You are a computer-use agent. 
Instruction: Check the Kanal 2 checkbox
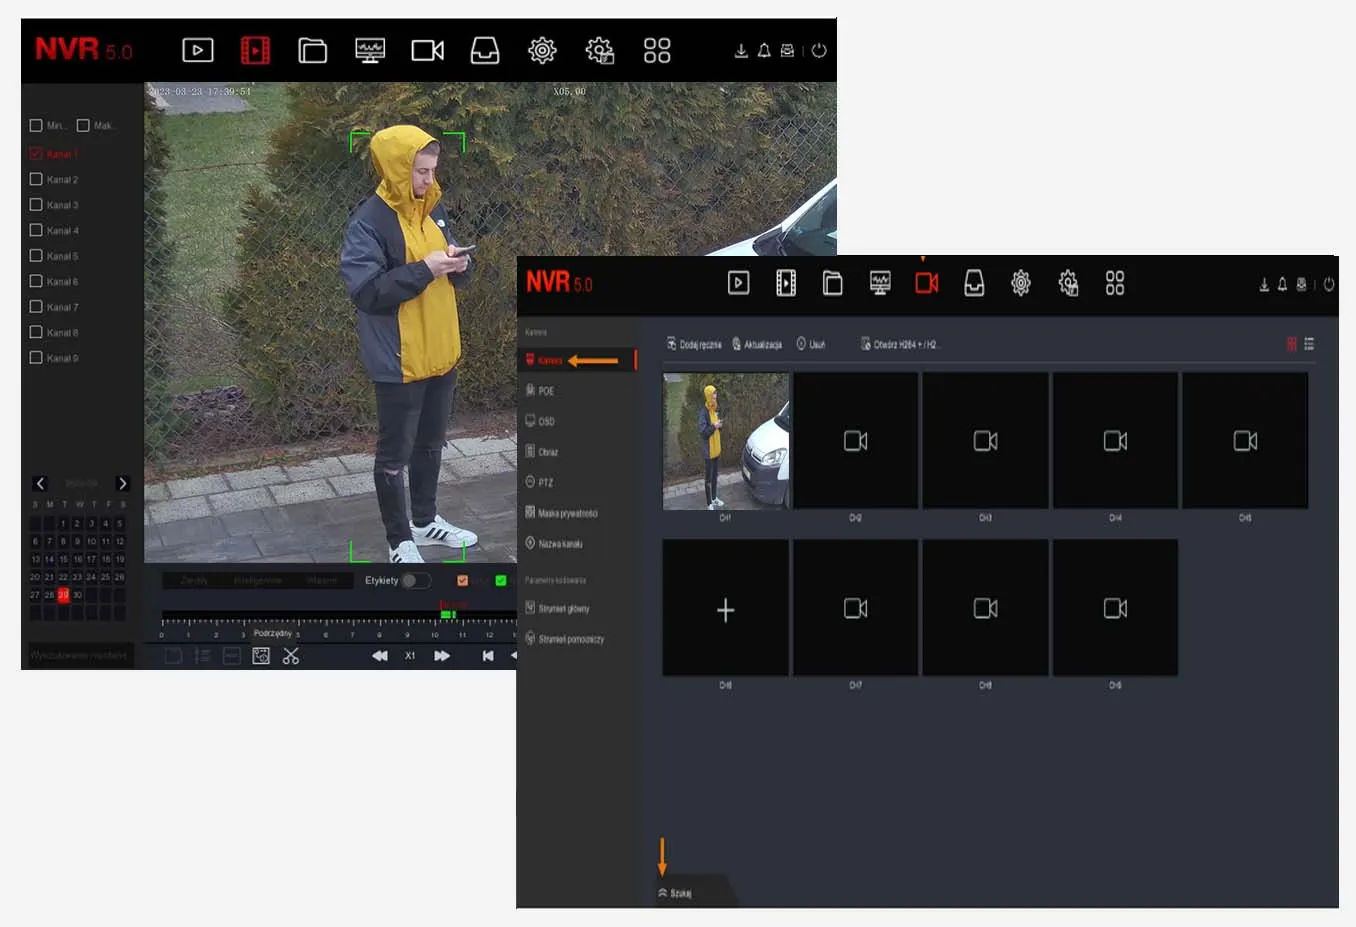click(x=36, y=179)
